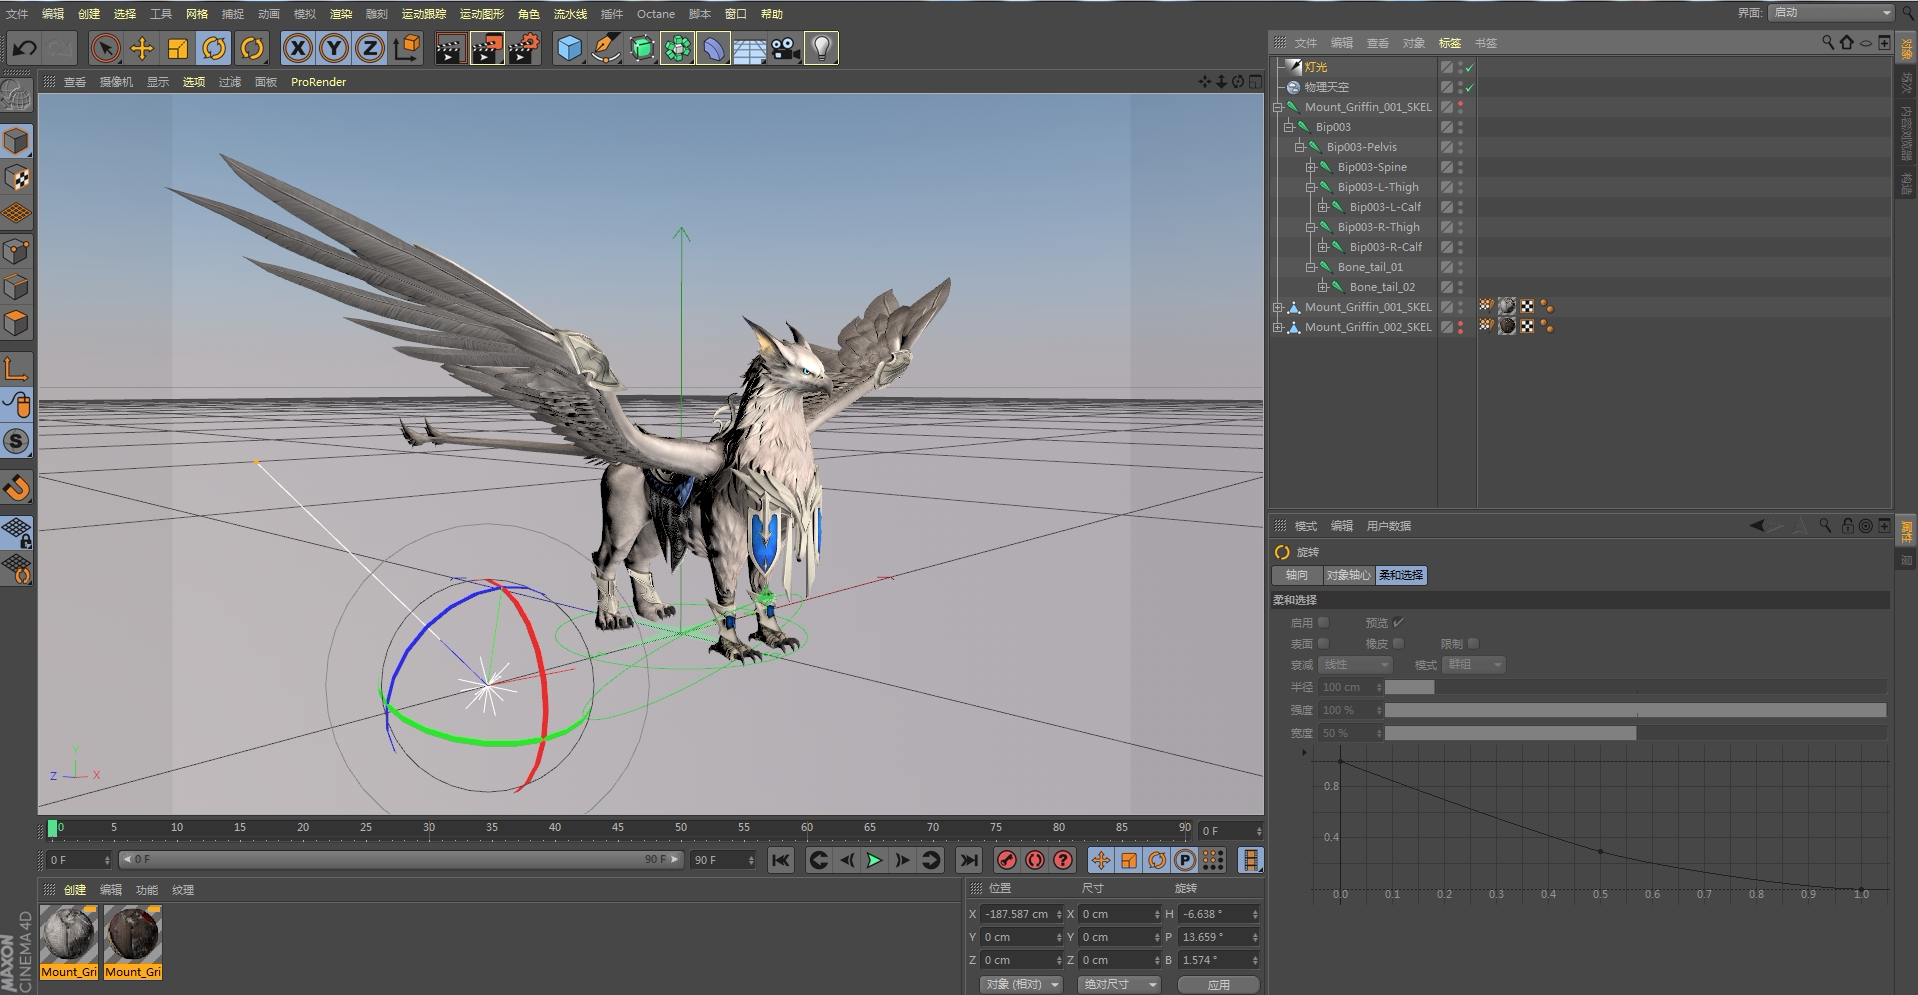
Task: Switch to the 轴向 tab
Action: click(1297, 575)
